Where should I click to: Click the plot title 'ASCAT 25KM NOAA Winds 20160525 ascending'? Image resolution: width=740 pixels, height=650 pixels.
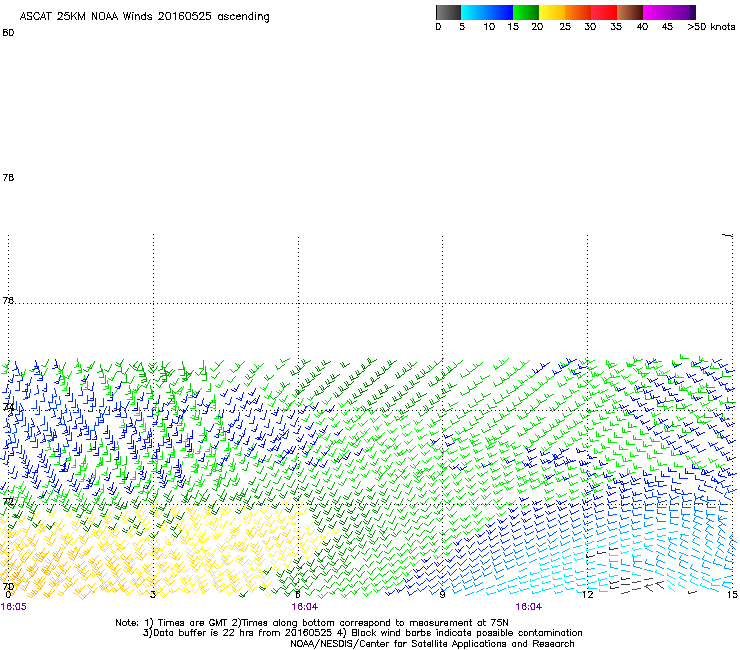144,17
